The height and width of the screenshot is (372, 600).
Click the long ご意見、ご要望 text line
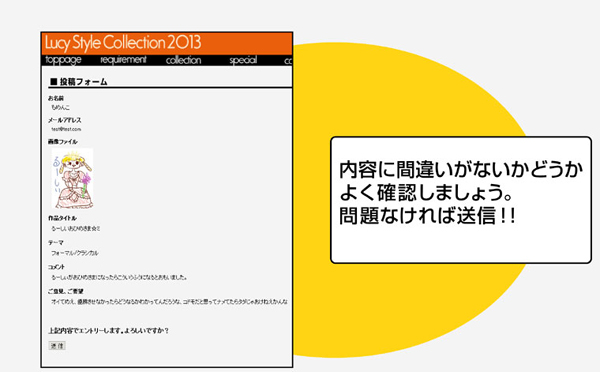tap(169, 302)
